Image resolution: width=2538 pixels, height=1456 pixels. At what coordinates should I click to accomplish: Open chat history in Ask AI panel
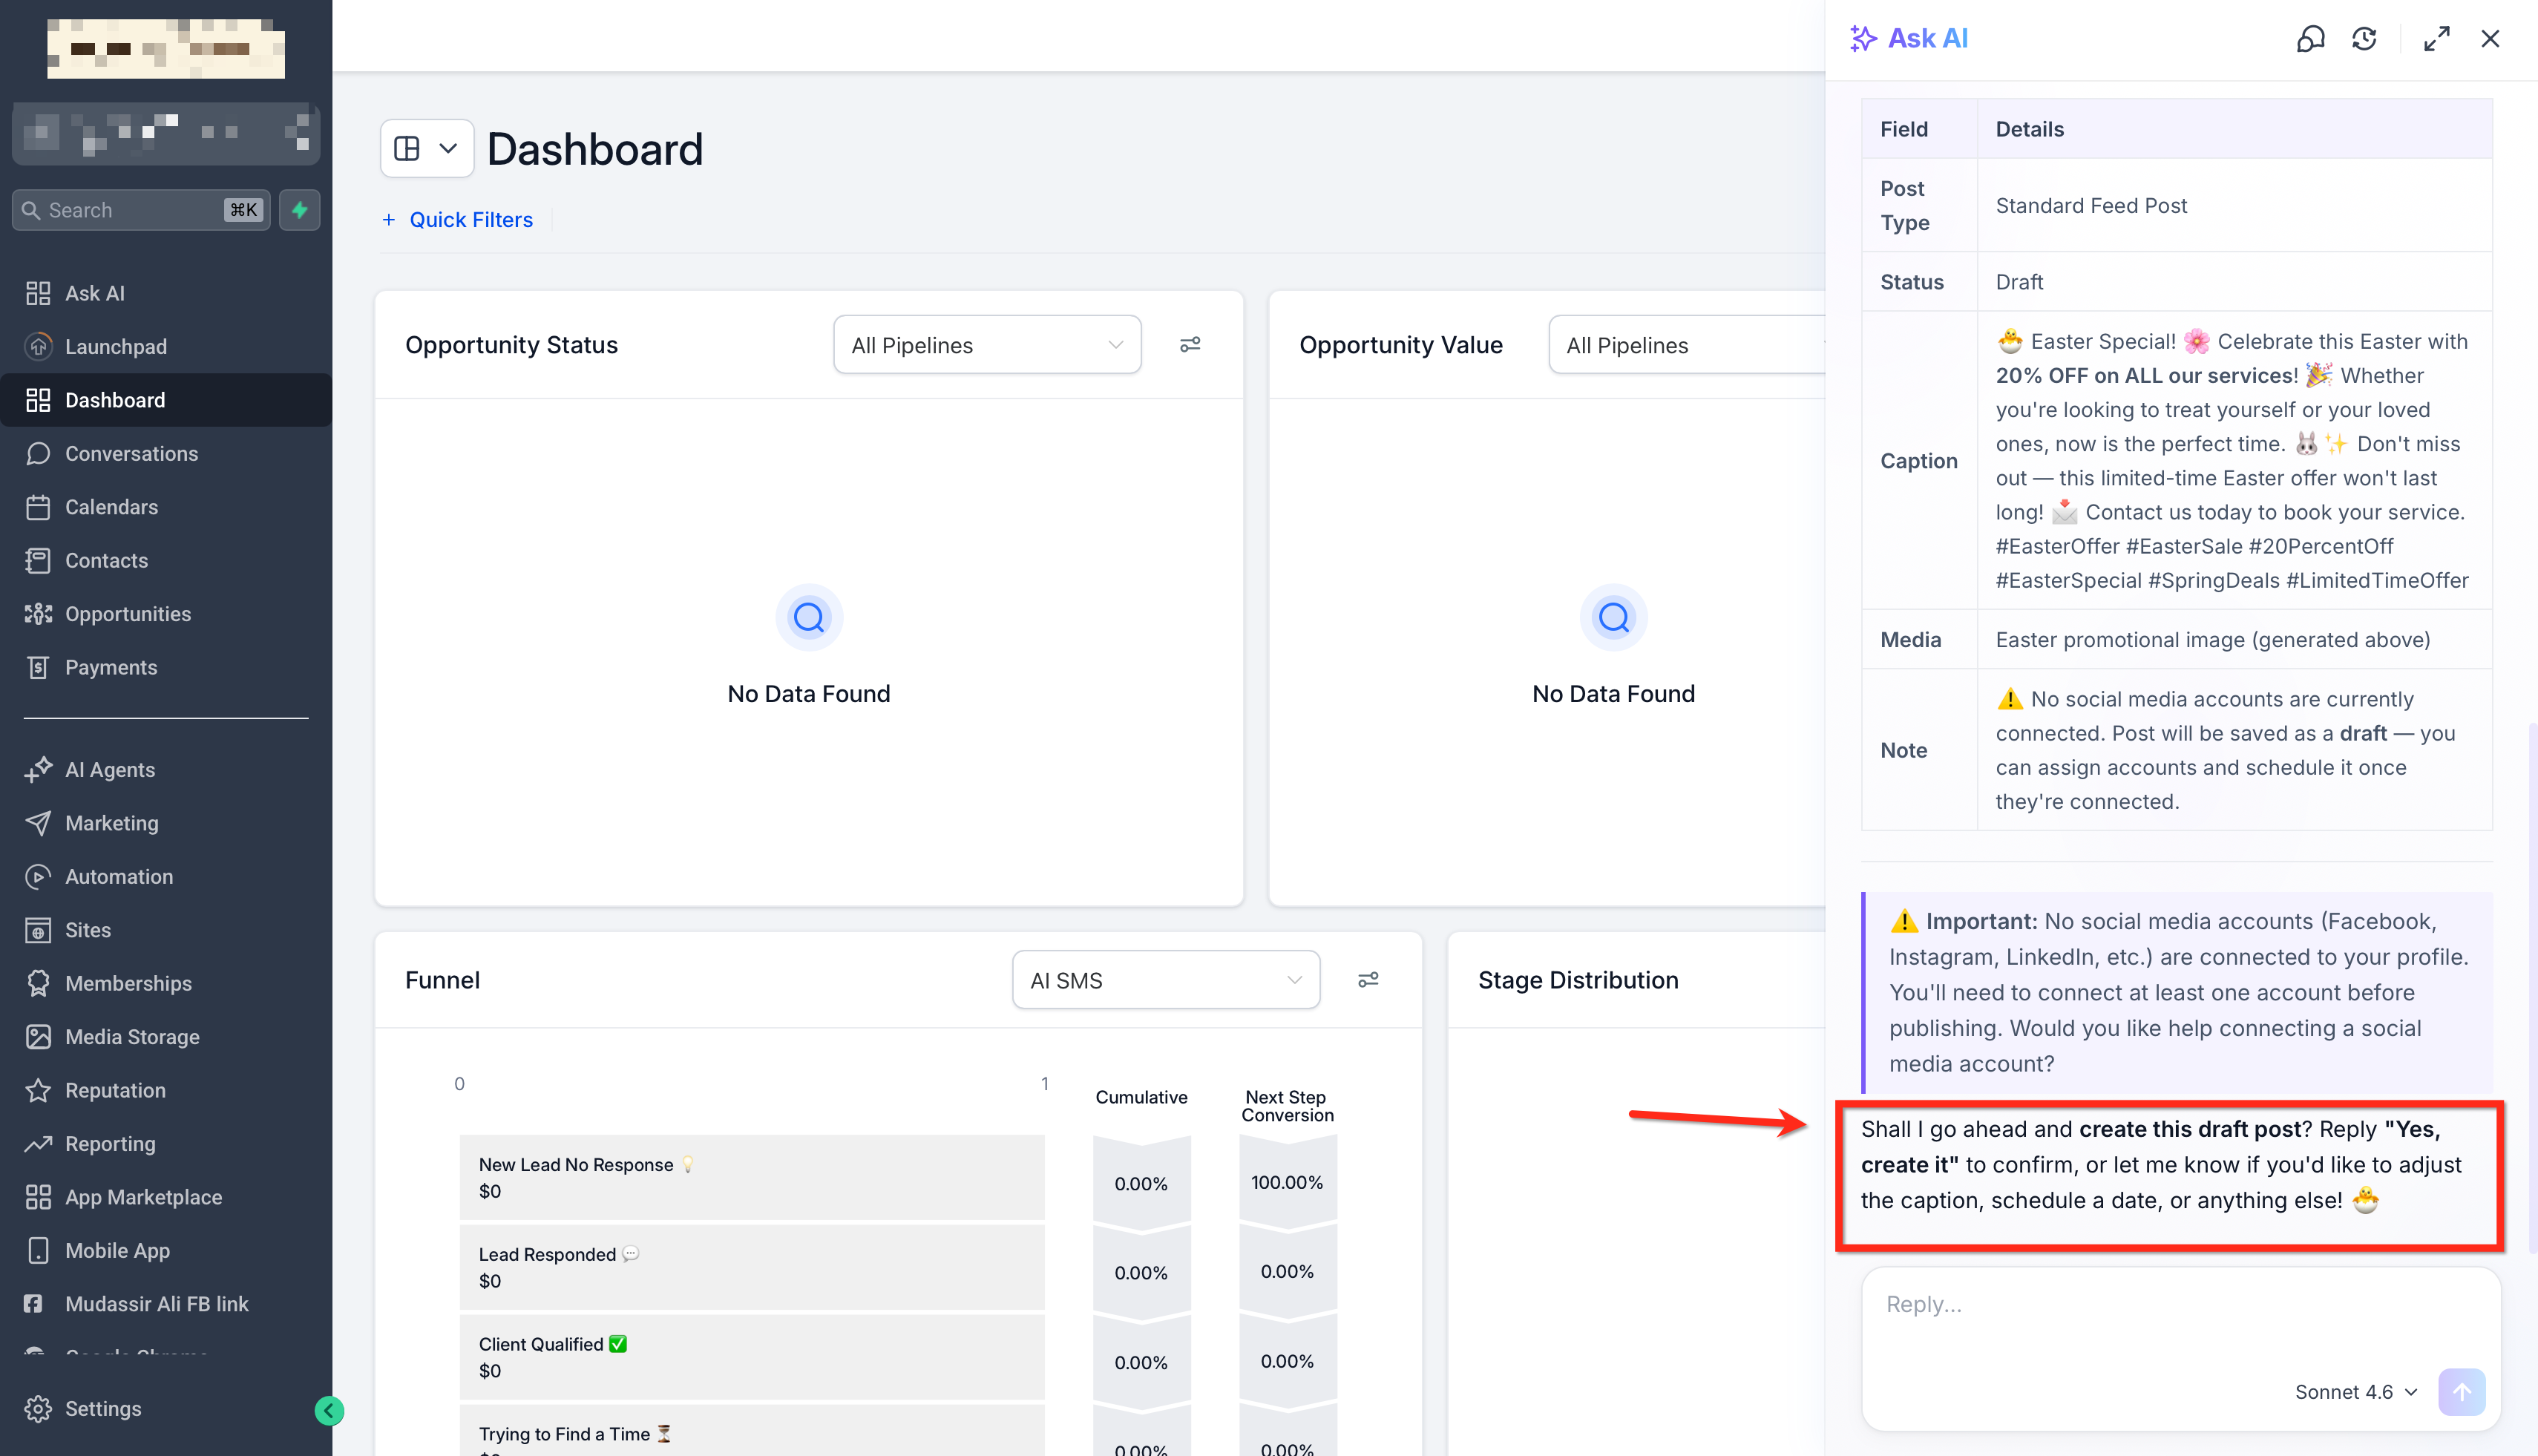(x=2364, y=39)
